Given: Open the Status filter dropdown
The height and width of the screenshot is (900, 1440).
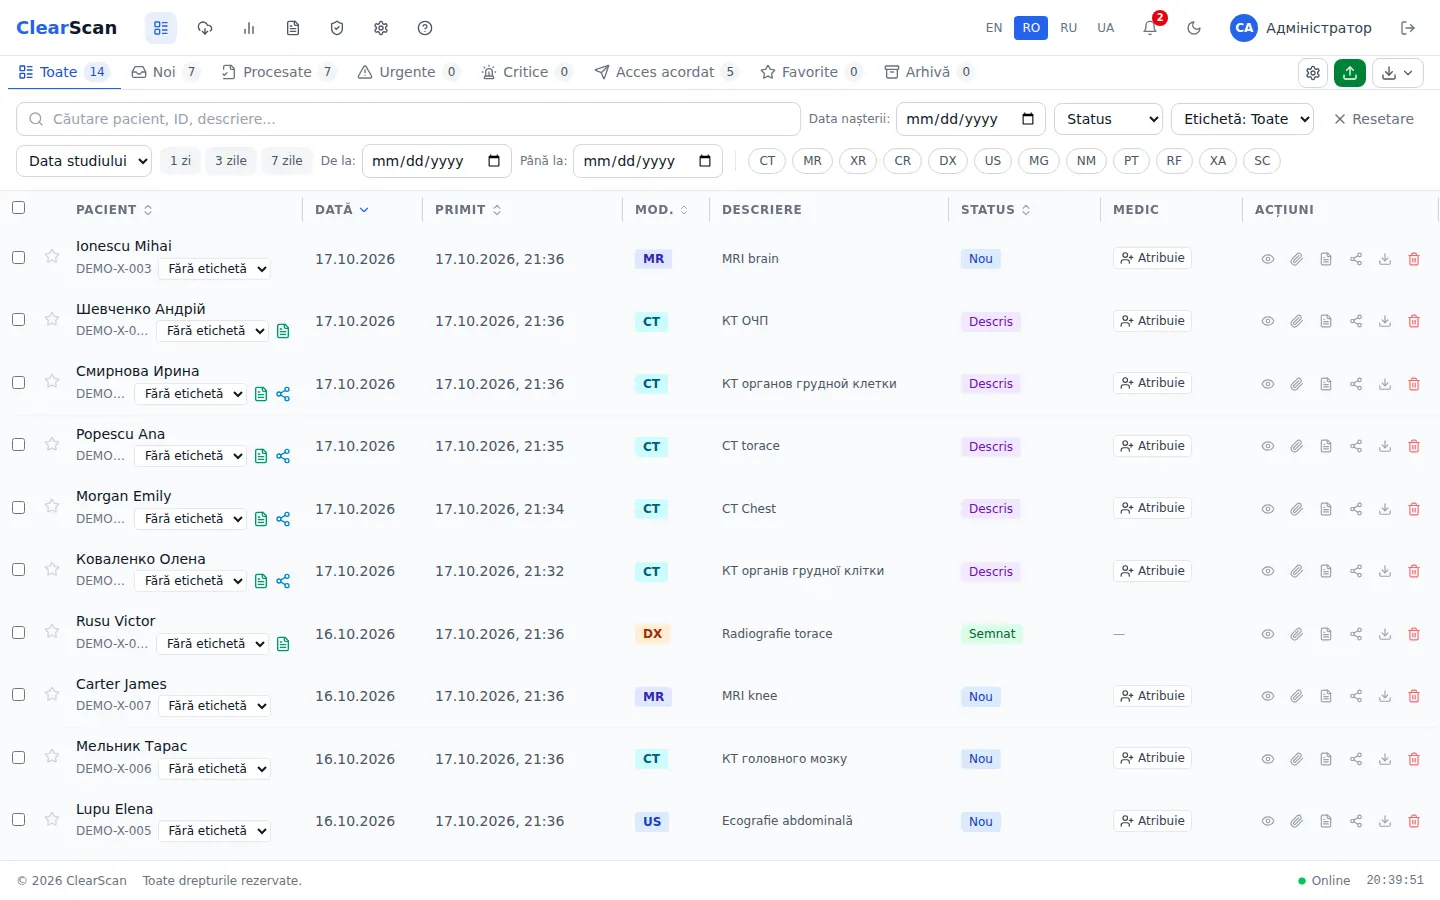Looking at the screenshot, I should pos(1108,119).
